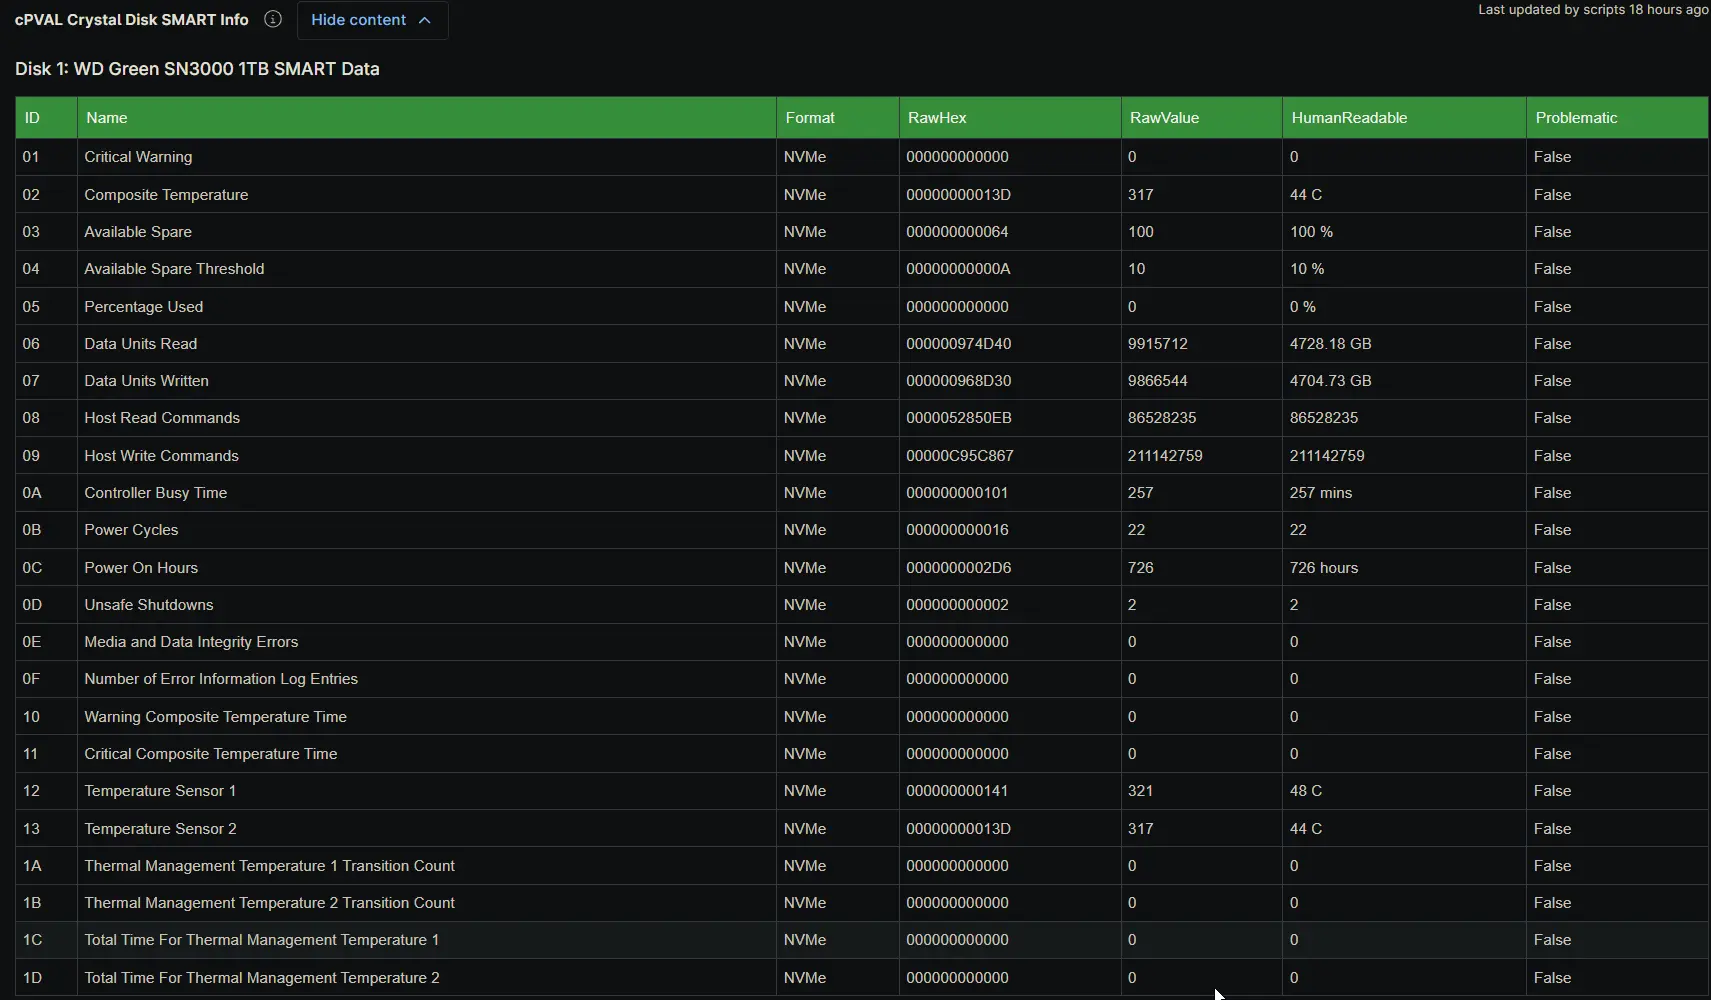Click raw hex 00000000000A
This screenshot has height=1000, width=1711.
(x=958, y=269)
